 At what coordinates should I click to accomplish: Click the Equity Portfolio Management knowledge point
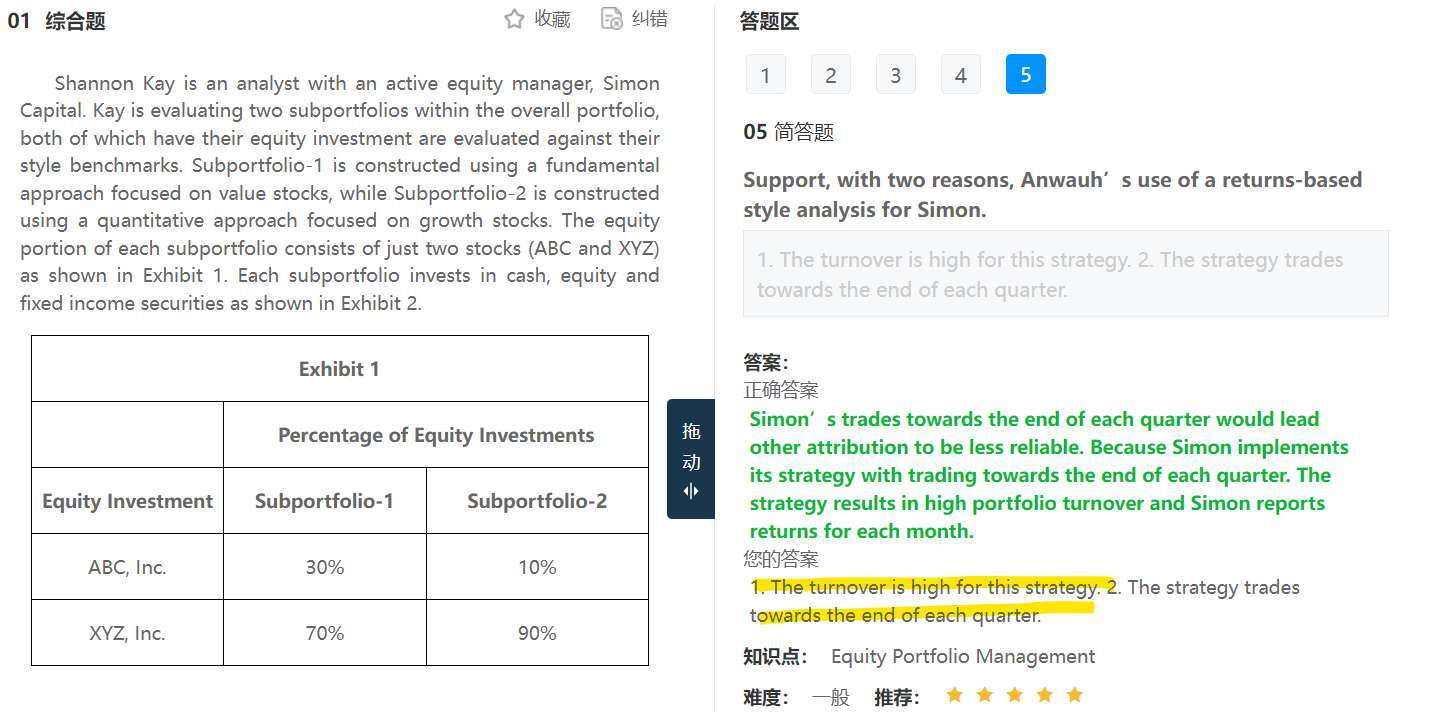pos(963,657)
